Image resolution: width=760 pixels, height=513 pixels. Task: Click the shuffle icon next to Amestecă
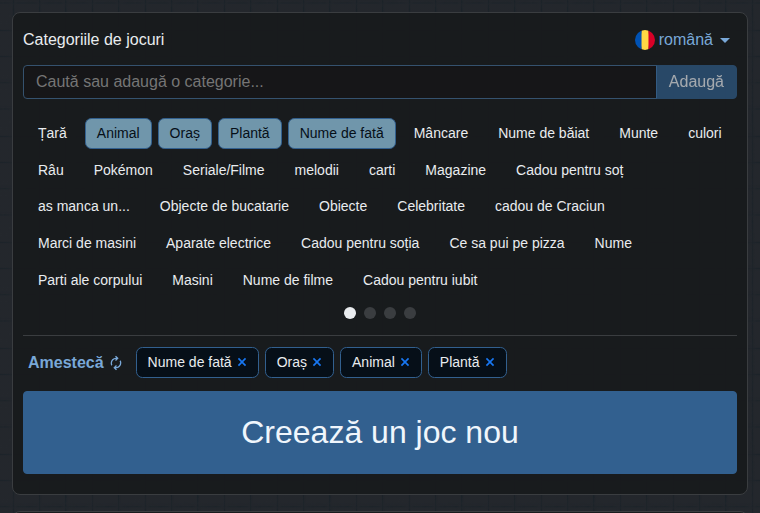pyautogui.click(x=116, y=363)
